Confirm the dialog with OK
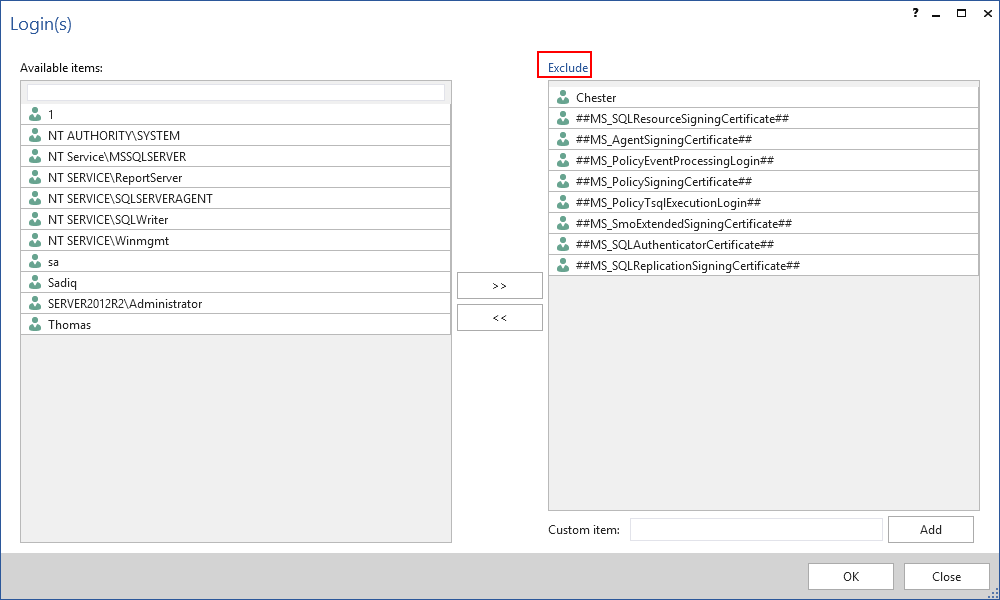 (x=851, y=576)
